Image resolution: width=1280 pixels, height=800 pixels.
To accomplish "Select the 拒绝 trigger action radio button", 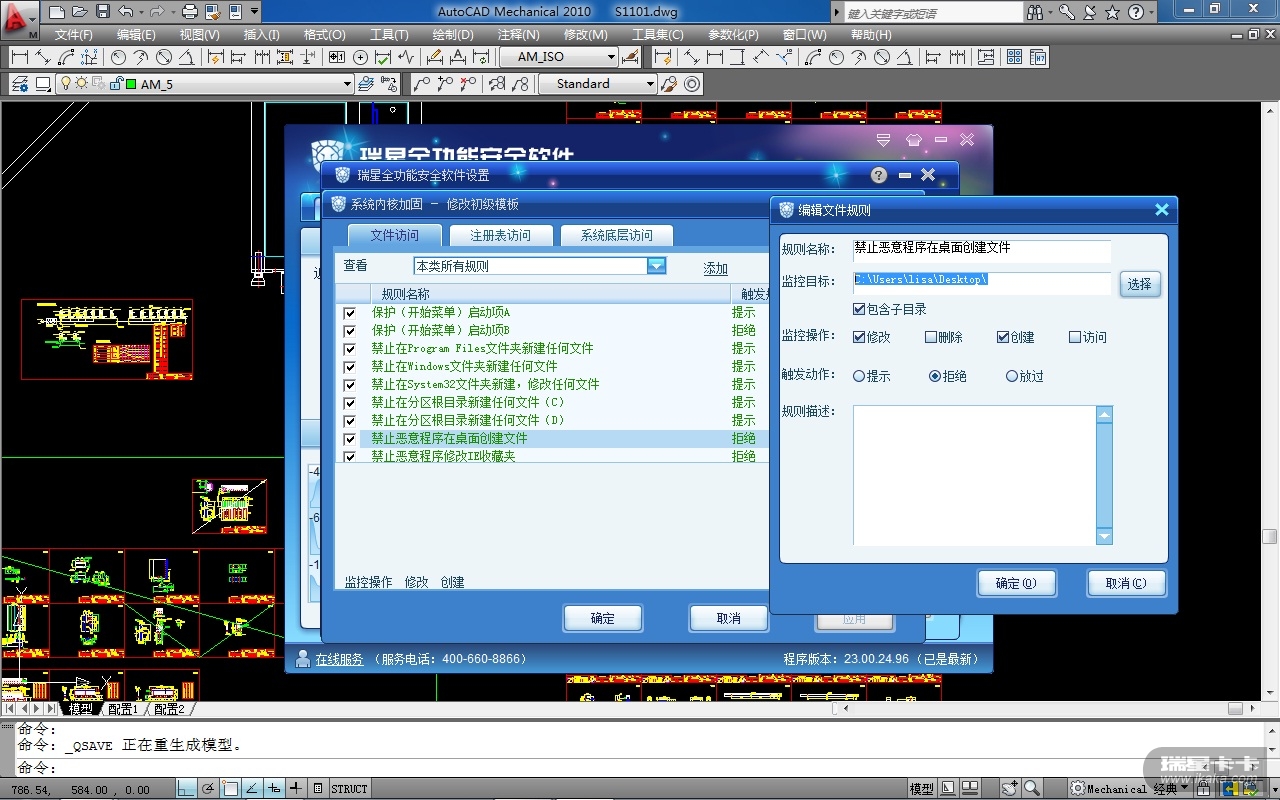I will [x=935, y=376].
